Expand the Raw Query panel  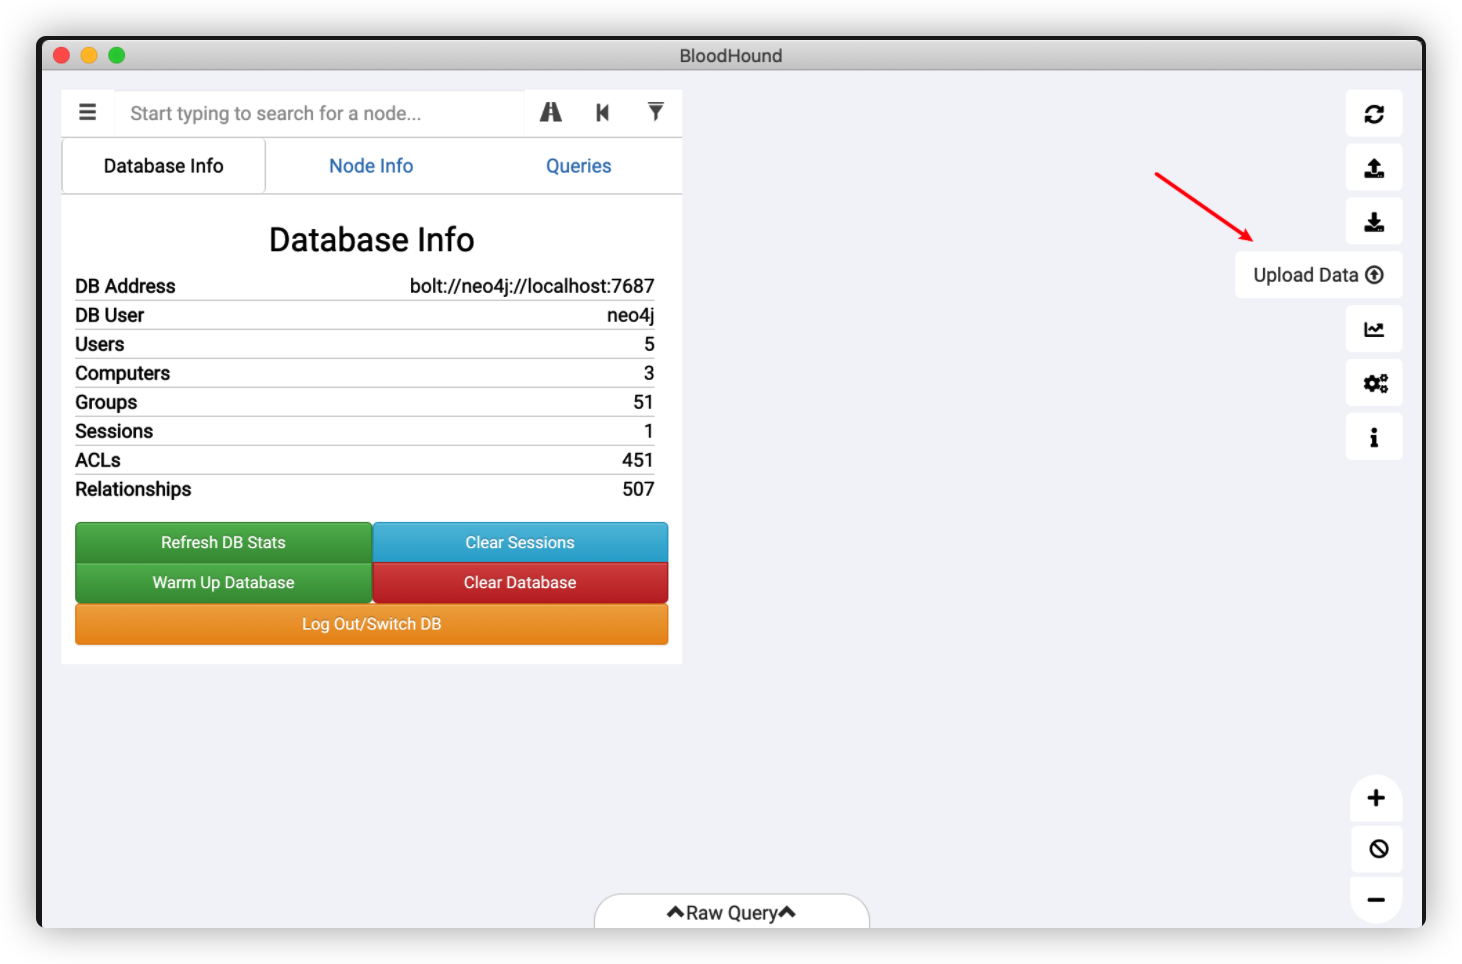[x=731, y=912]
